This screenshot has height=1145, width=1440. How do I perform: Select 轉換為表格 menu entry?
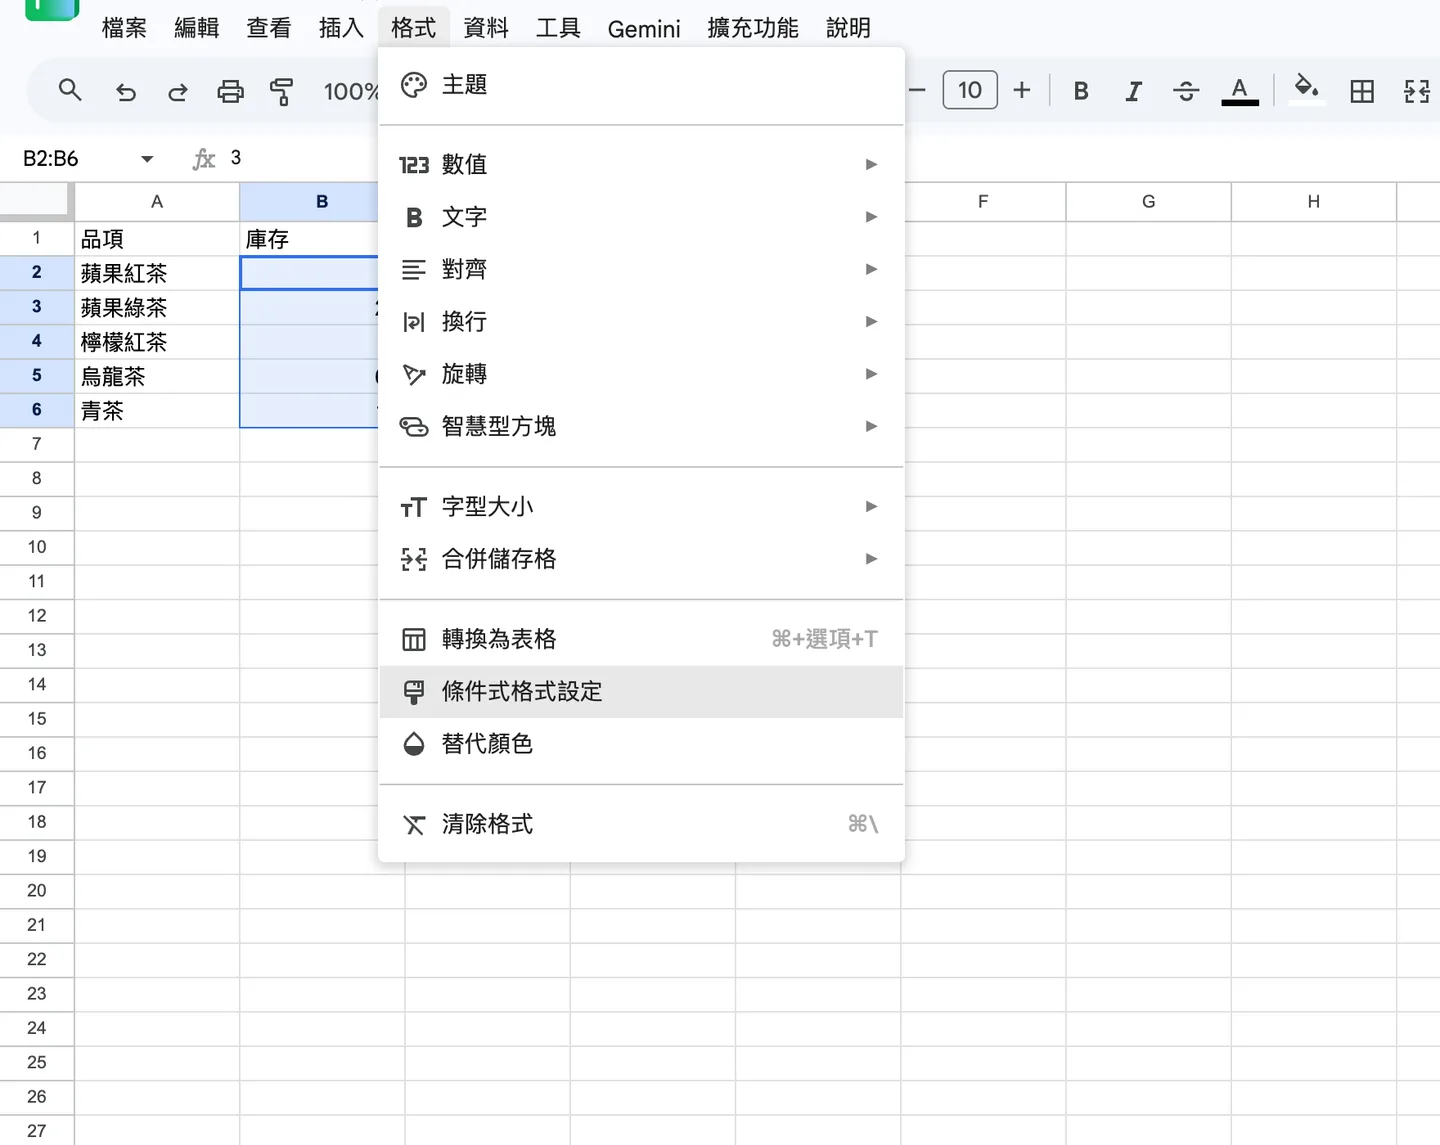pos(641,639)
